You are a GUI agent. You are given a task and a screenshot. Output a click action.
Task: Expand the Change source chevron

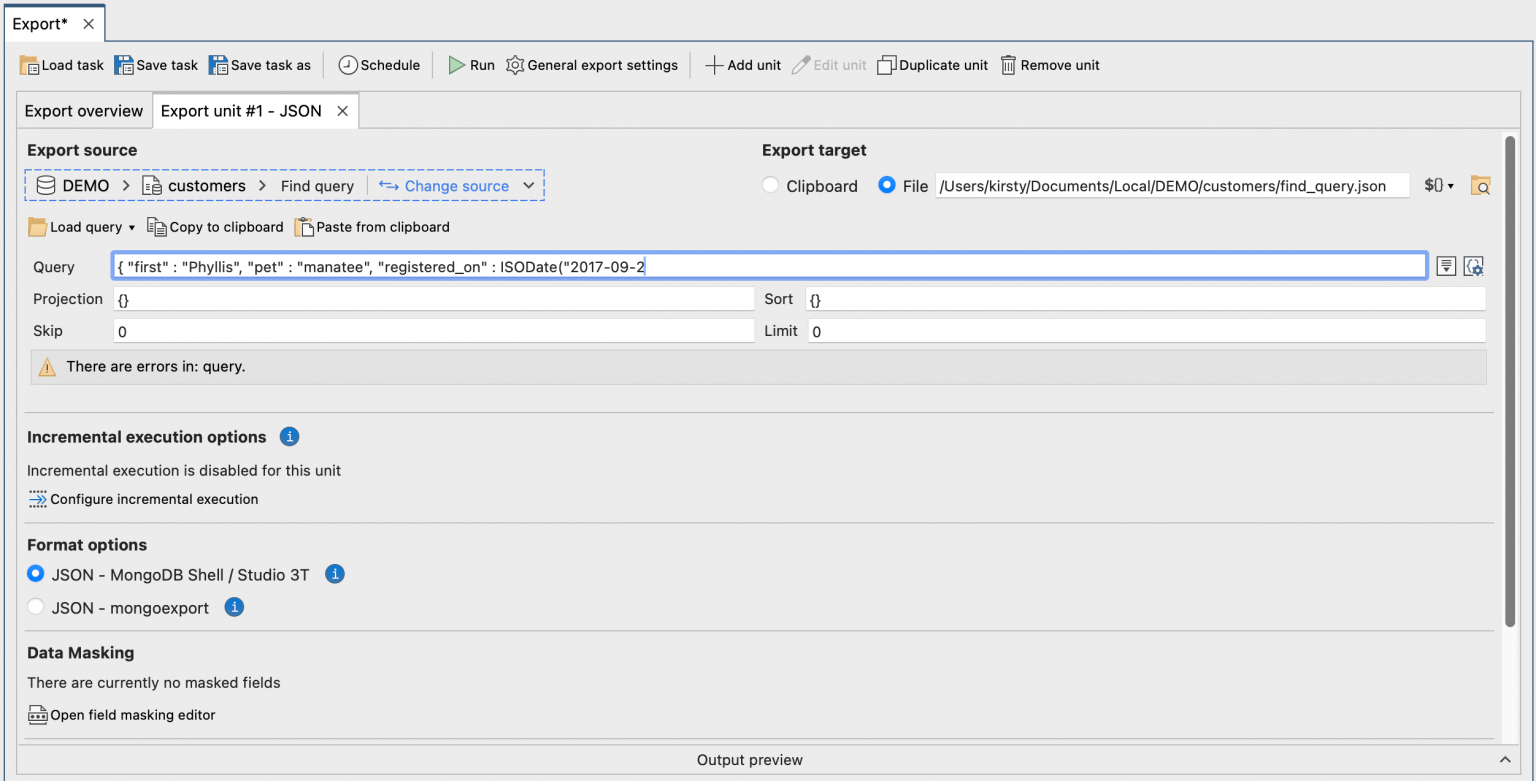tap(529, 185)
